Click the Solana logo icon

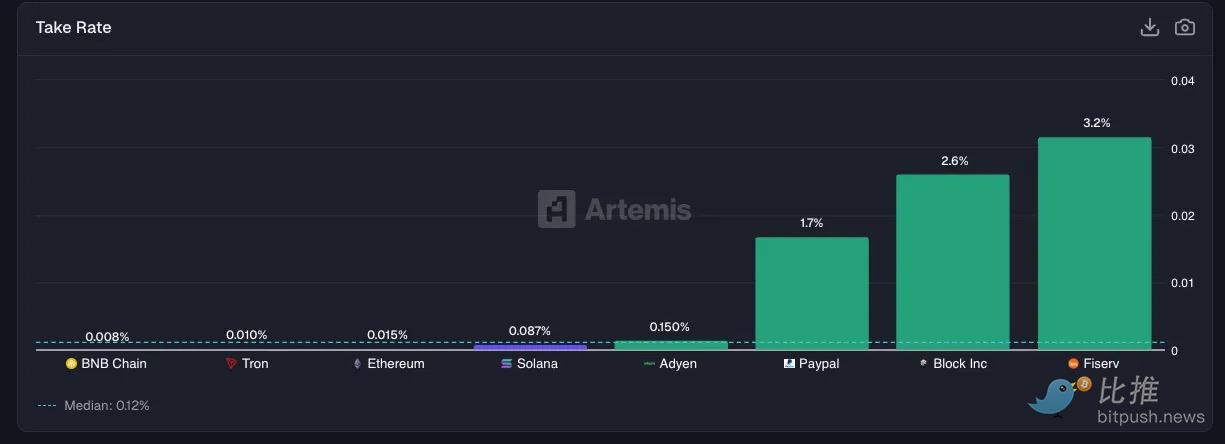[506, 364]
